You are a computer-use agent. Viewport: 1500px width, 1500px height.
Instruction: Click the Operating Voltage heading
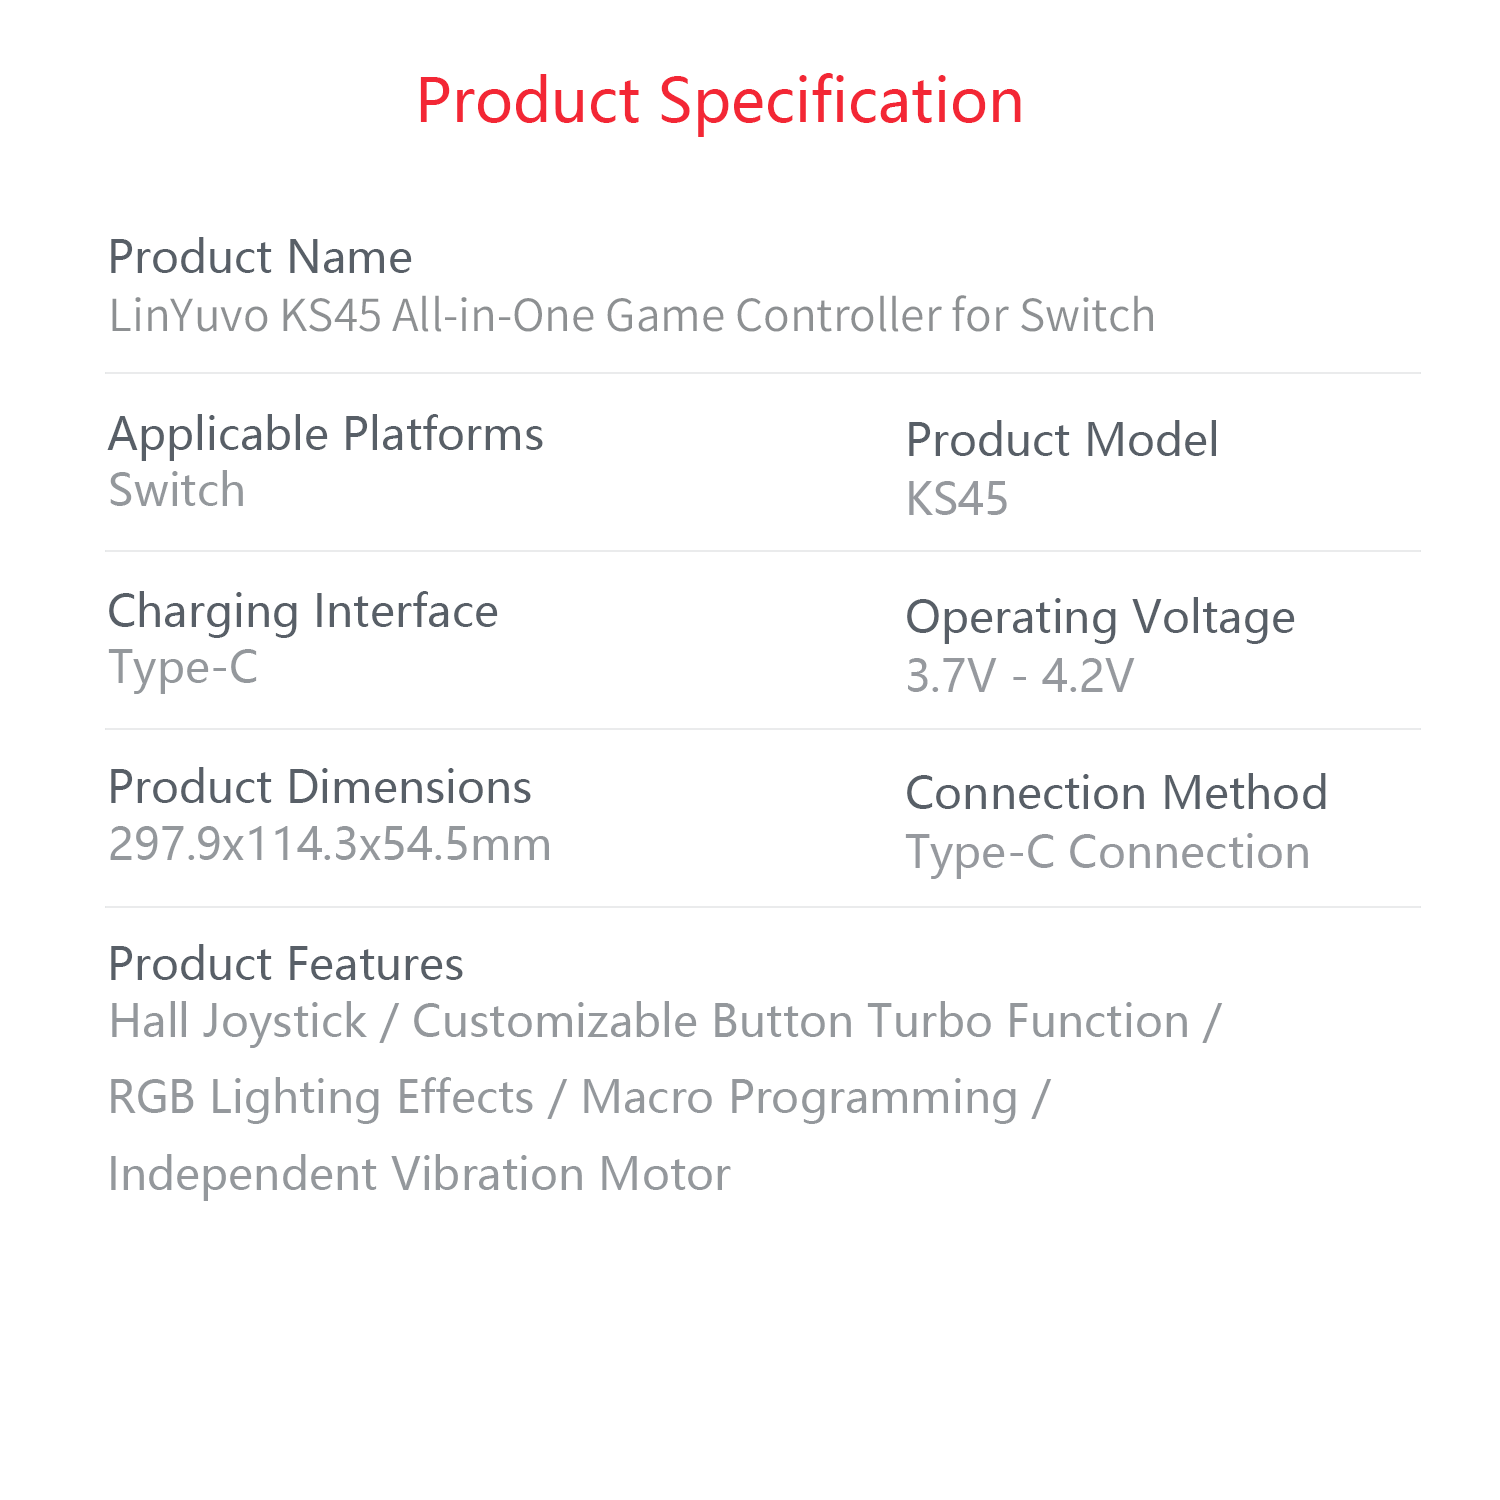pyautogui.click(x=1100, y=617)
